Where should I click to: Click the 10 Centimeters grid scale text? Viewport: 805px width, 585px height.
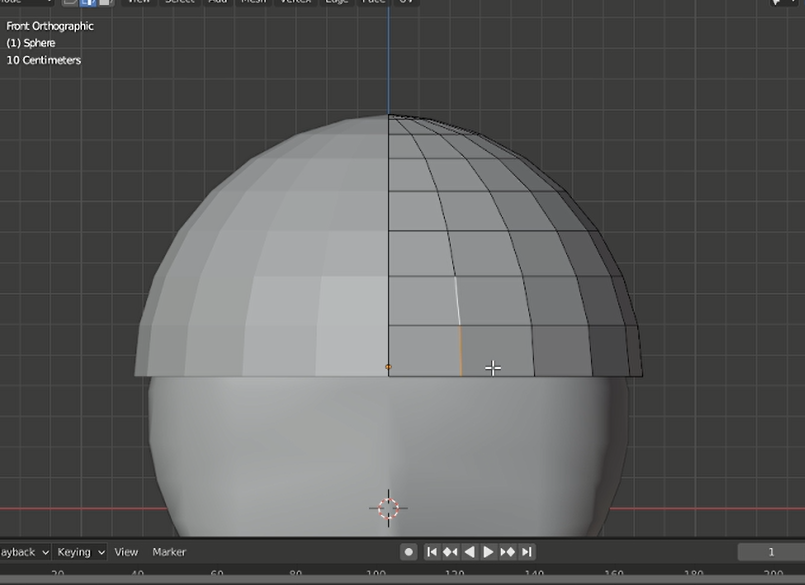(x=44, y=60)
